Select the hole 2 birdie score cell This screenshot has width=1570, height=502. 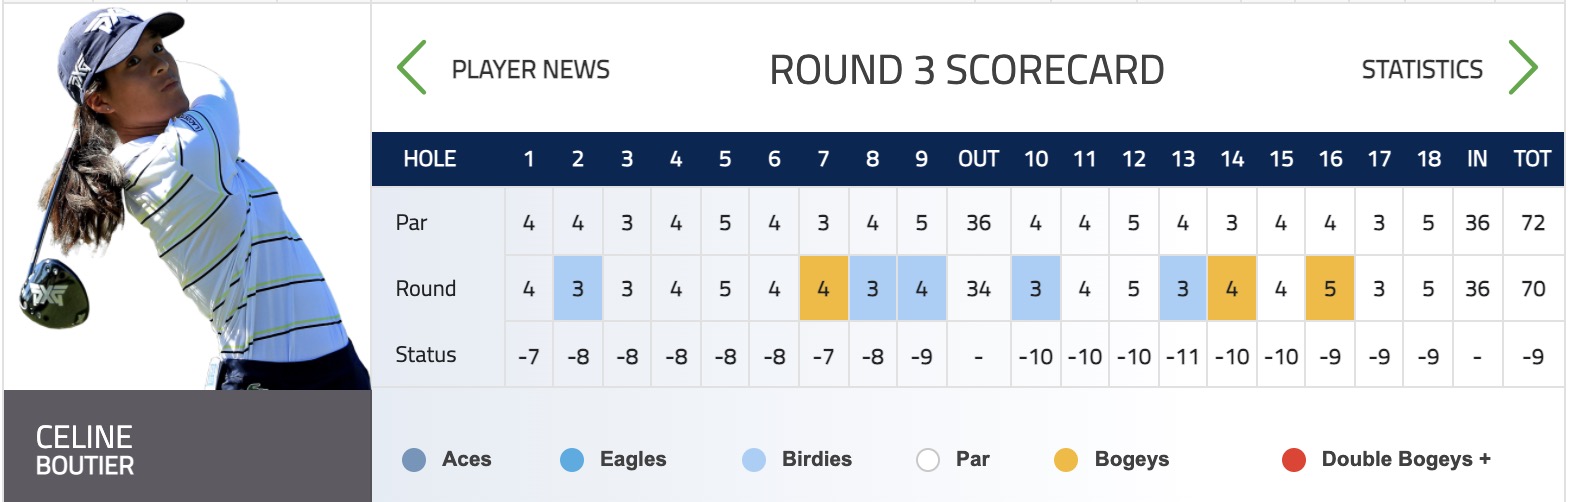[x=578, y=288]
